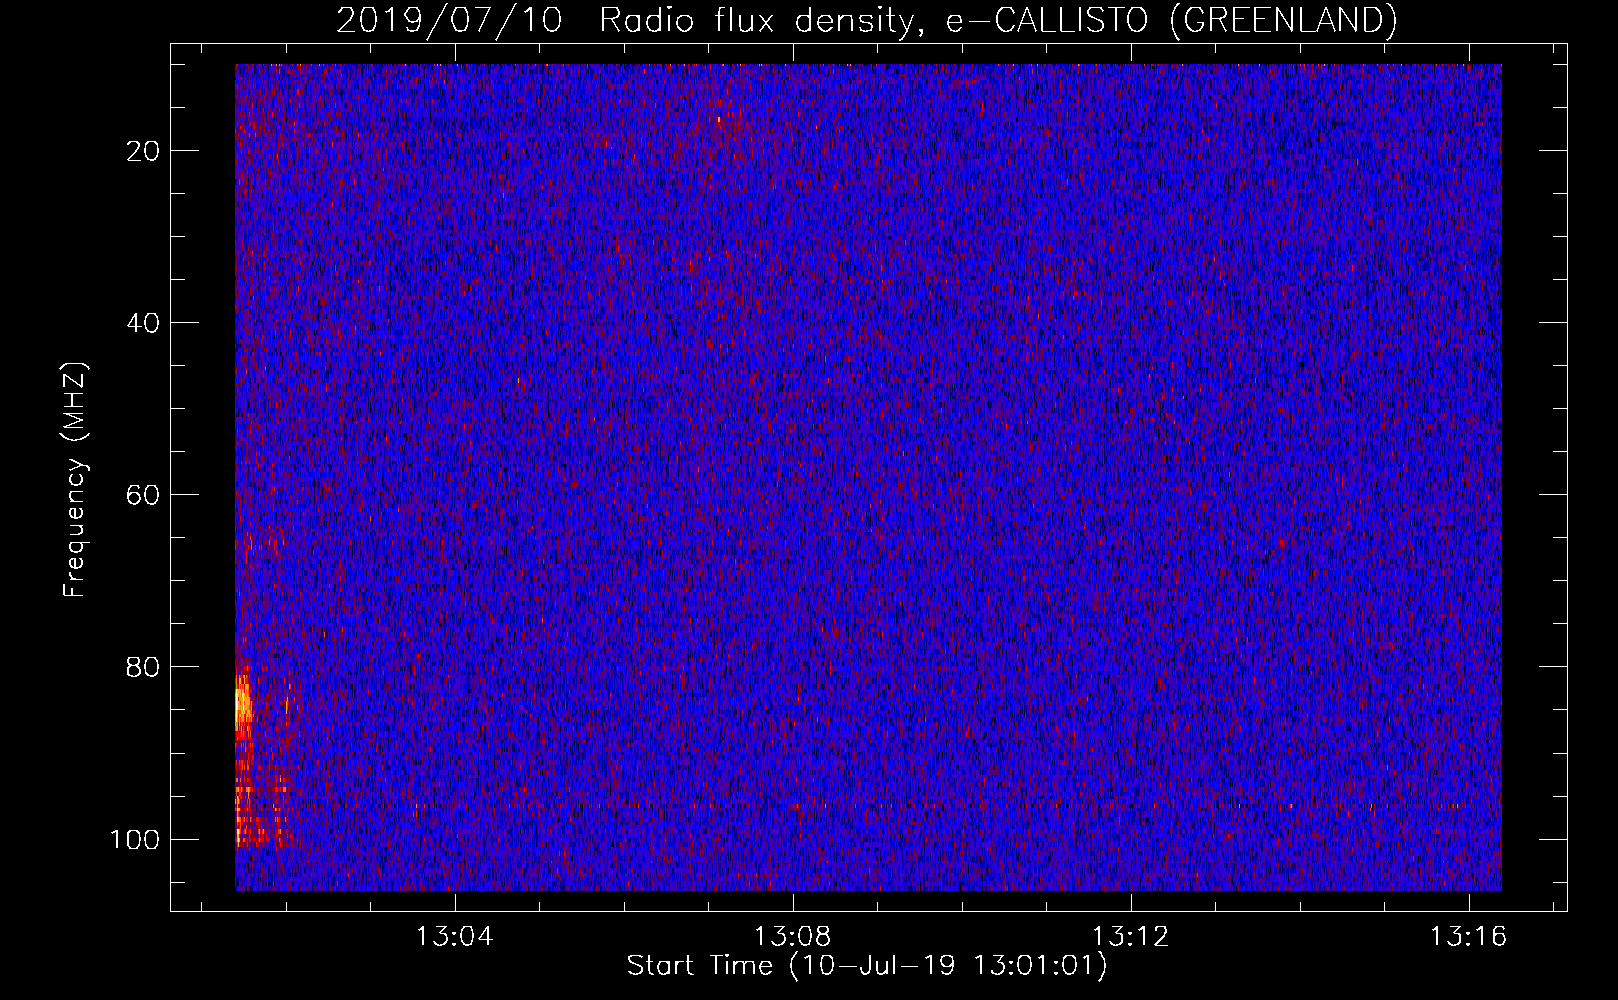Click the 100 MHz frequency tick label

click(135, 839)
